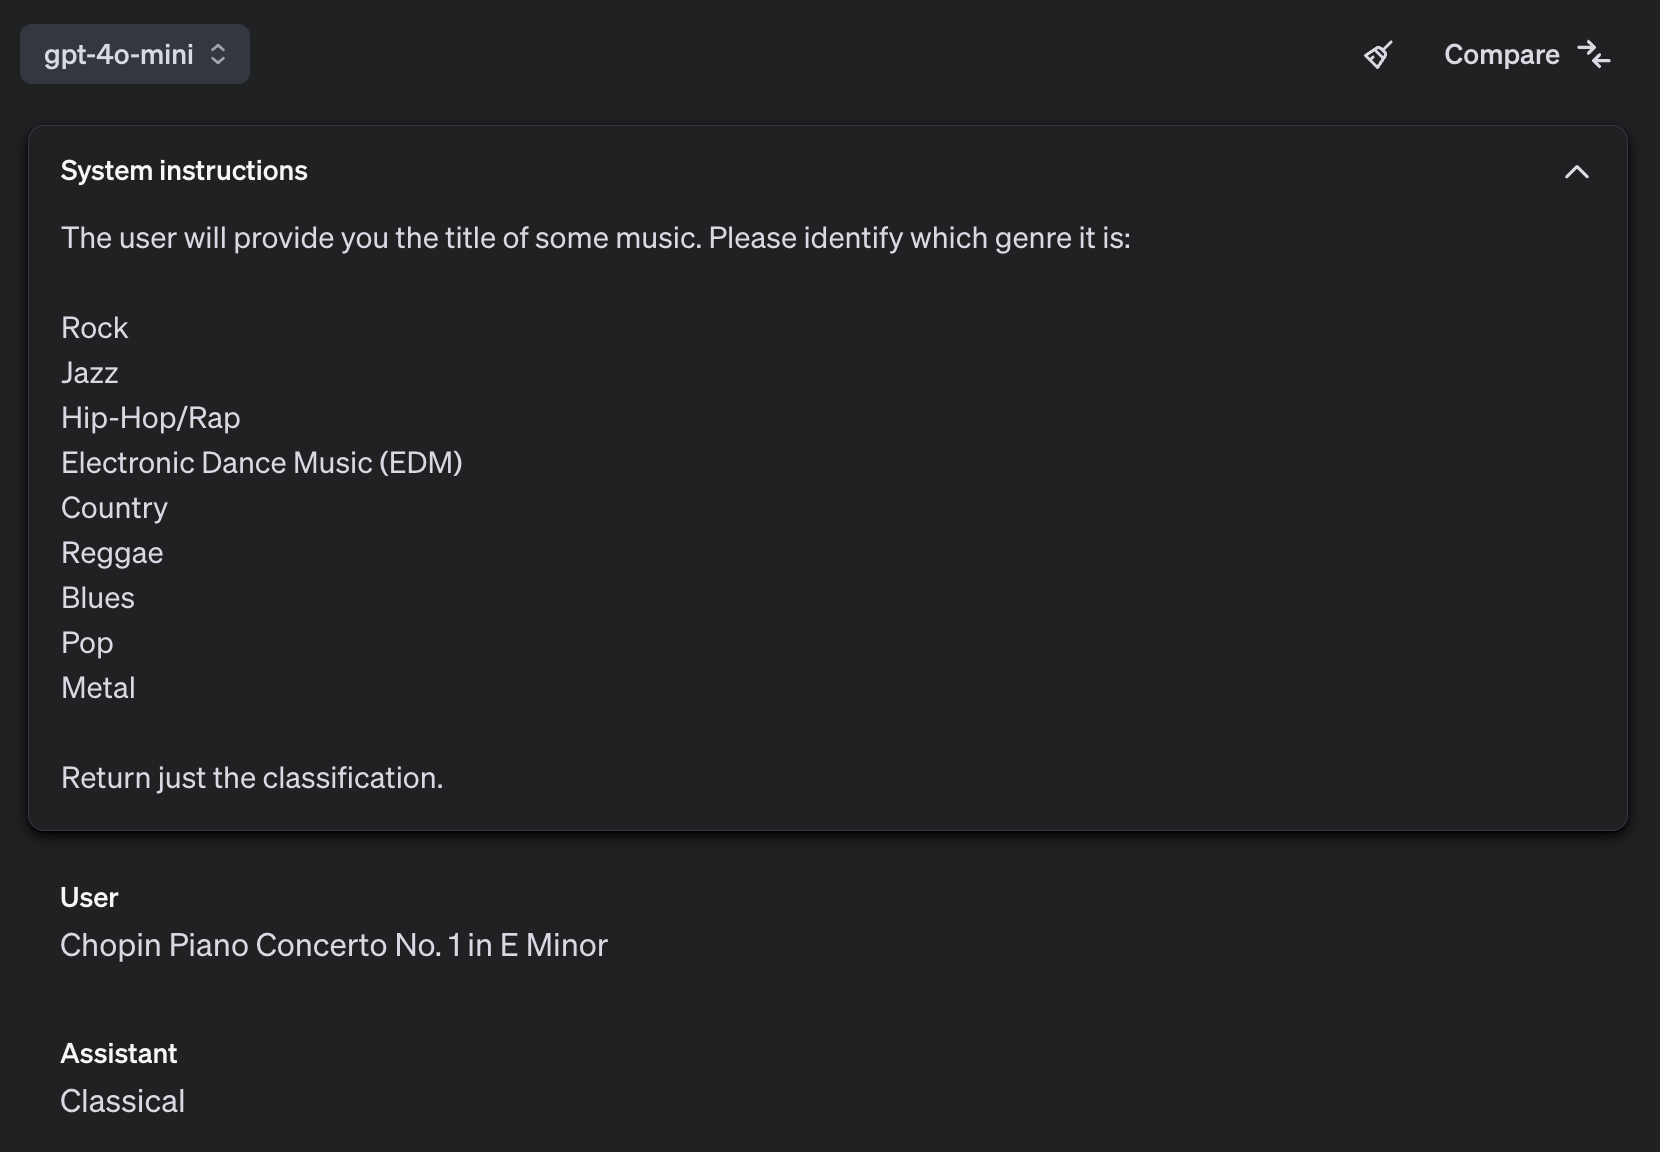
Task: Click the Reggae genre line
Action: pos(112,553)
